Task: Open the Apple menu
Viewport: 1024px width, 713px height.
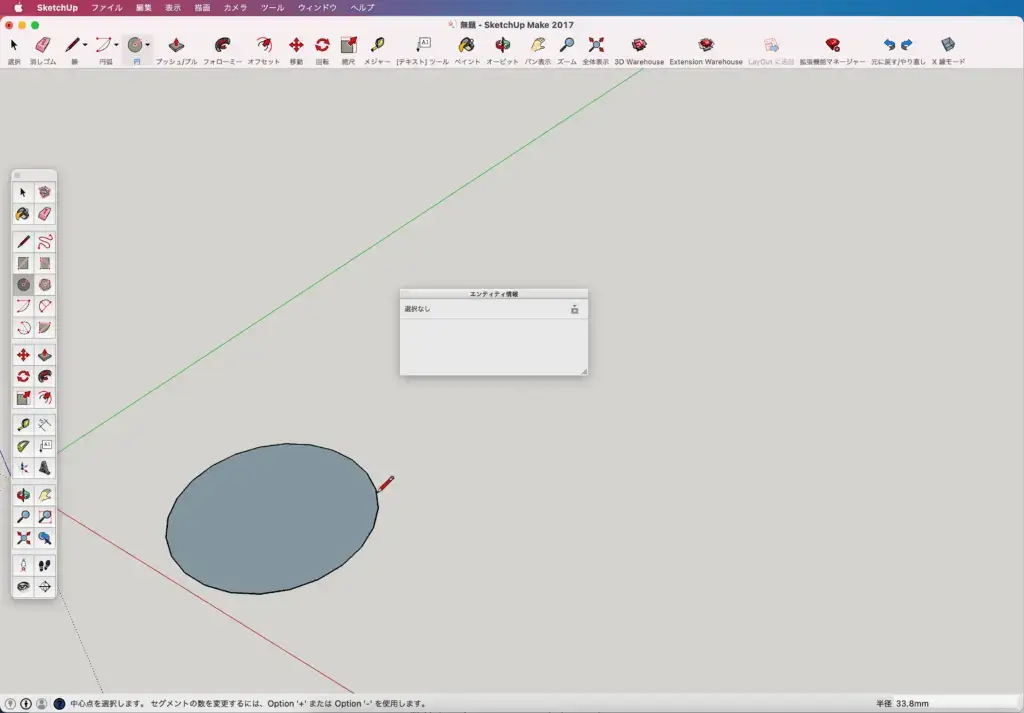Action: (x=18, y=8)
